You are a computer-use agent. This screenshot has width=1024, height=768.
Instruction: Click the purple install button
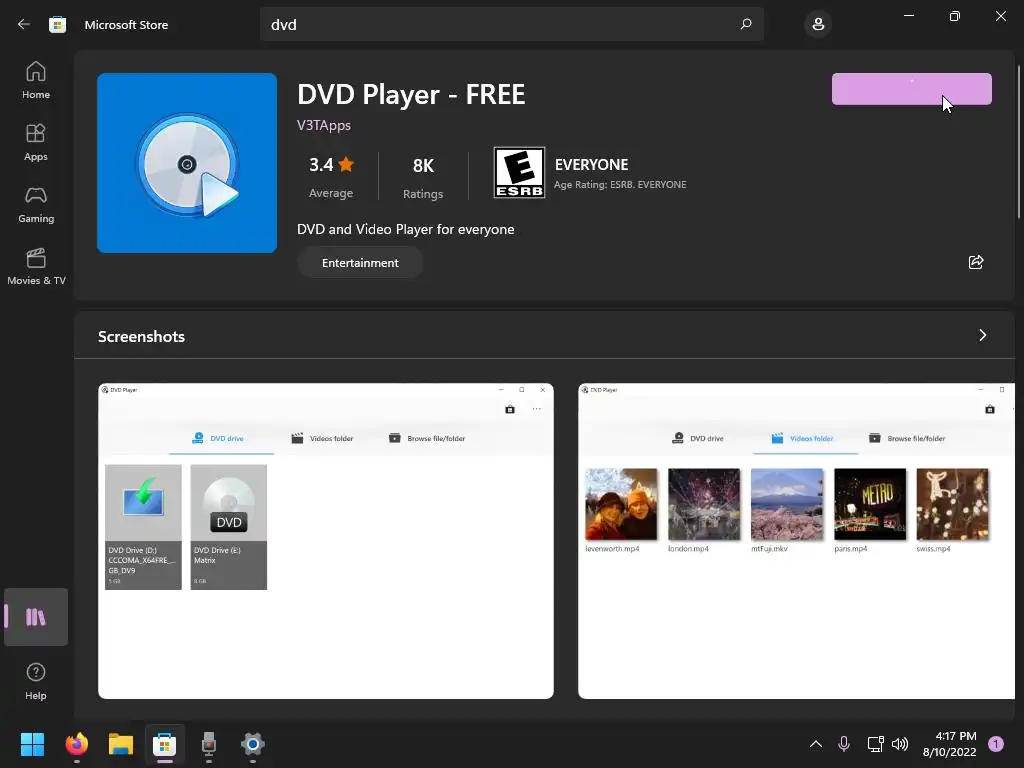[x=911, y=89]
